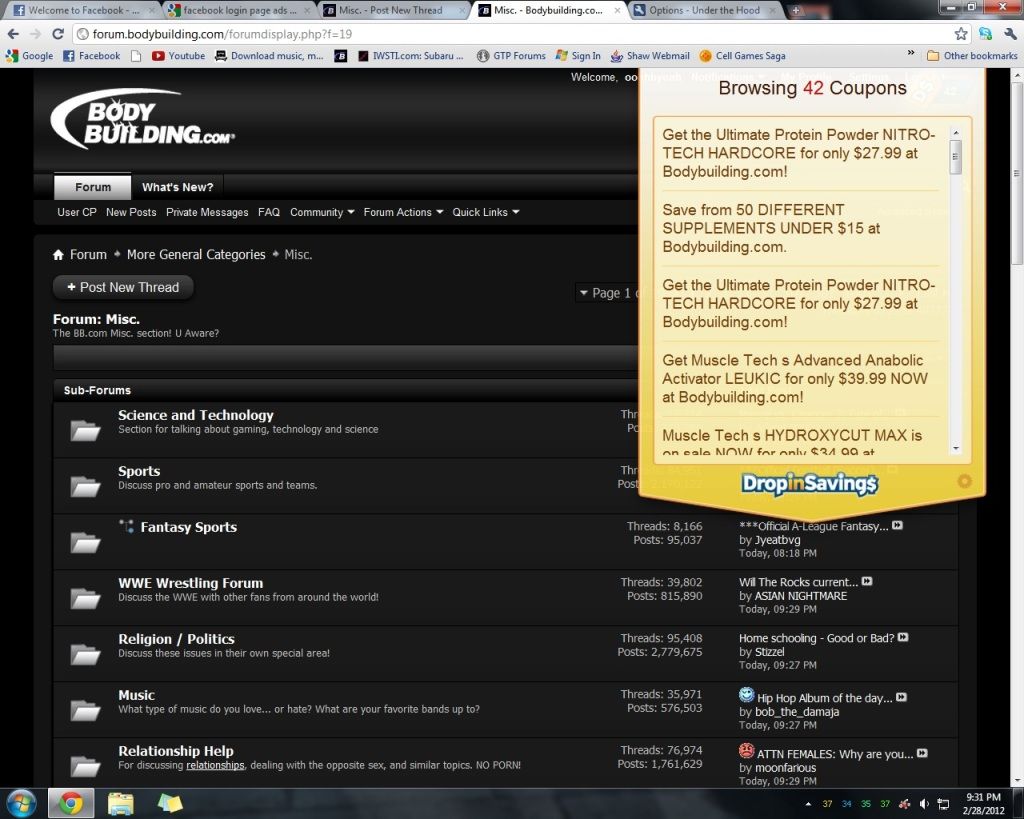1024x819 pixels.
Task: Click the Sports sub-forum folder icon
Action: click(x=86, y=487)
